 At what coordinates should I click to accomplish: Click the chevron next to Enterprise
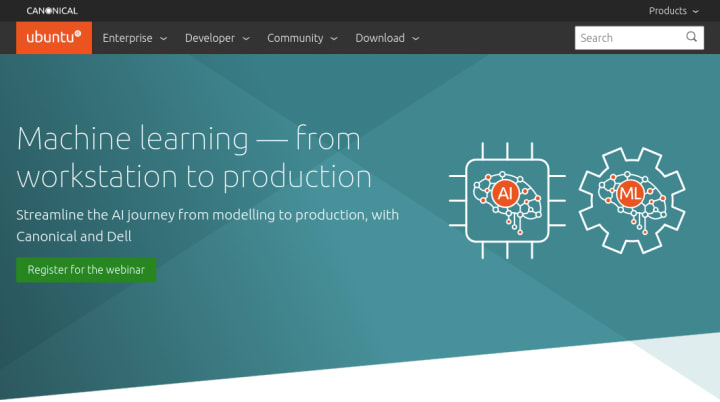(x=163, y=39)
